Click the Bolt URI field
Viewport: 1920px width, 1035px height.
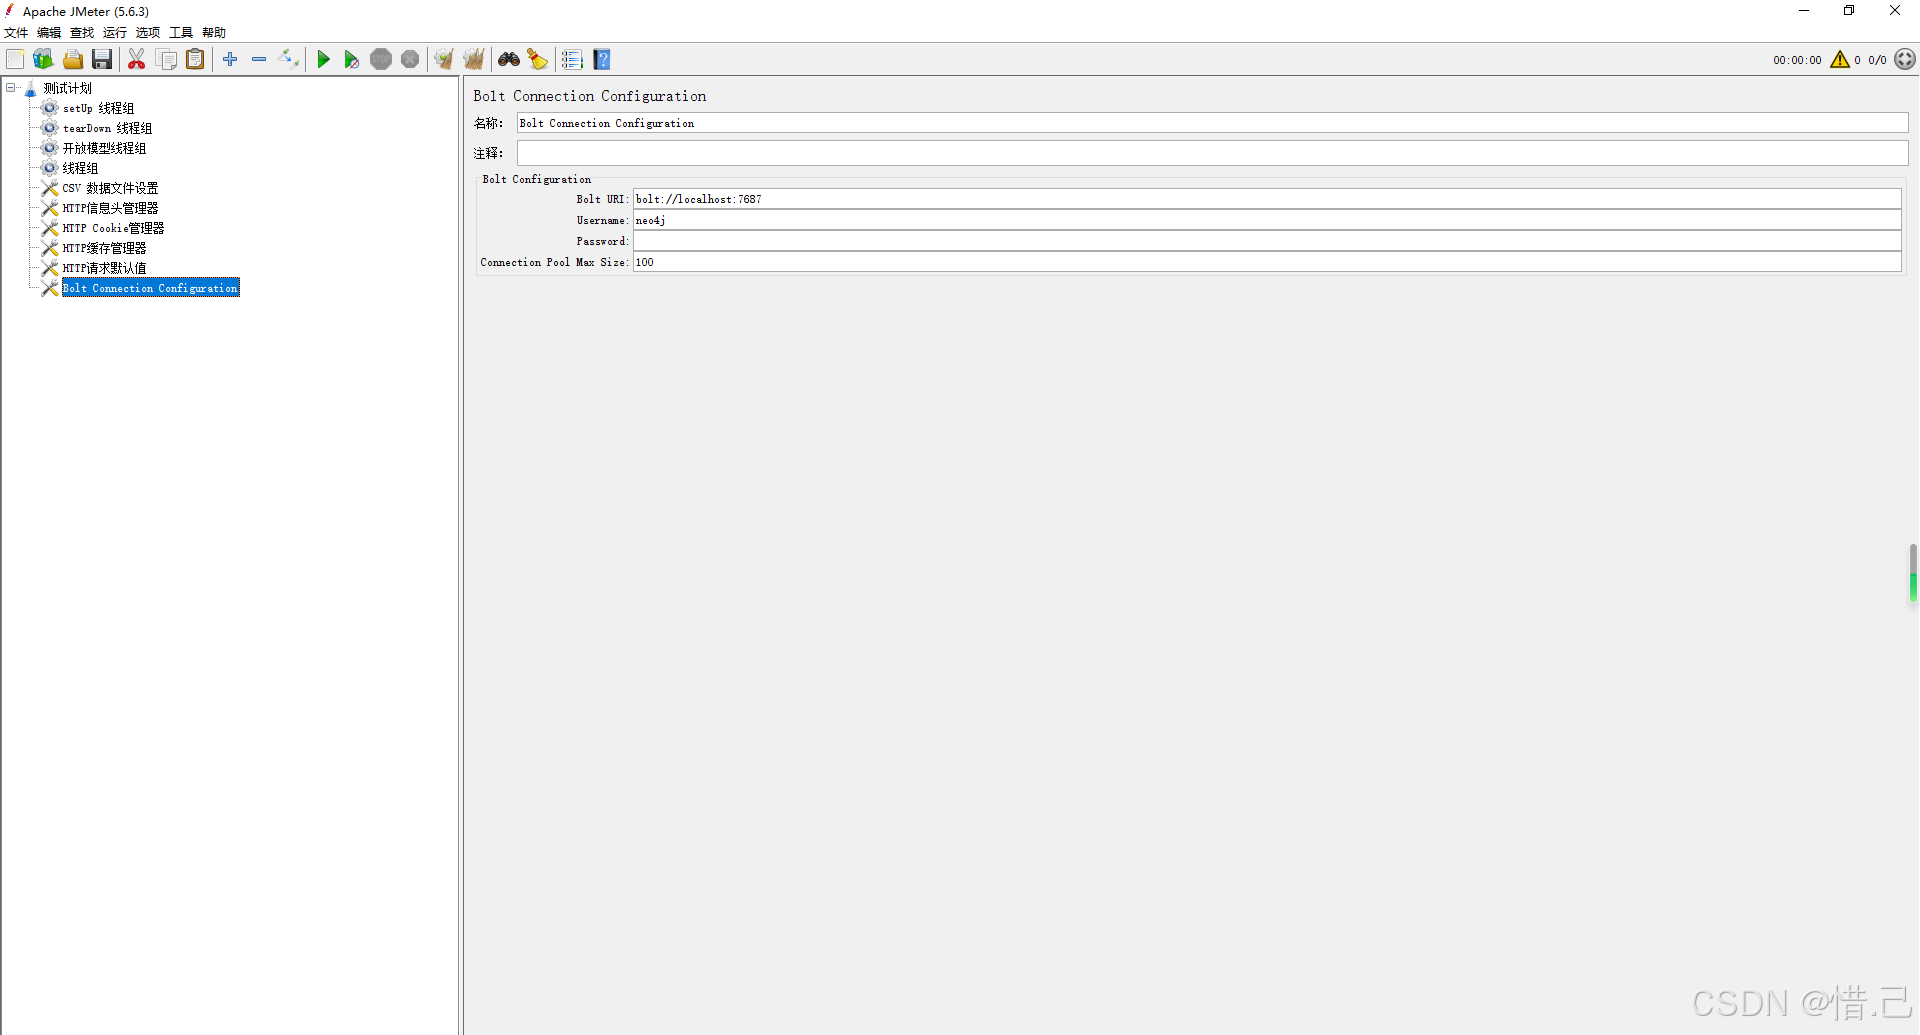[x=1267, y=199]
